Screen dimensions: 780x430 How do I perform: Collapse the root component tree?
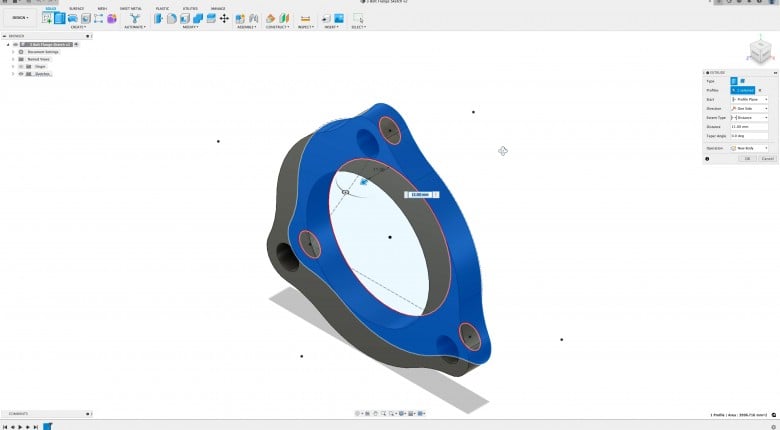[8, 44]
